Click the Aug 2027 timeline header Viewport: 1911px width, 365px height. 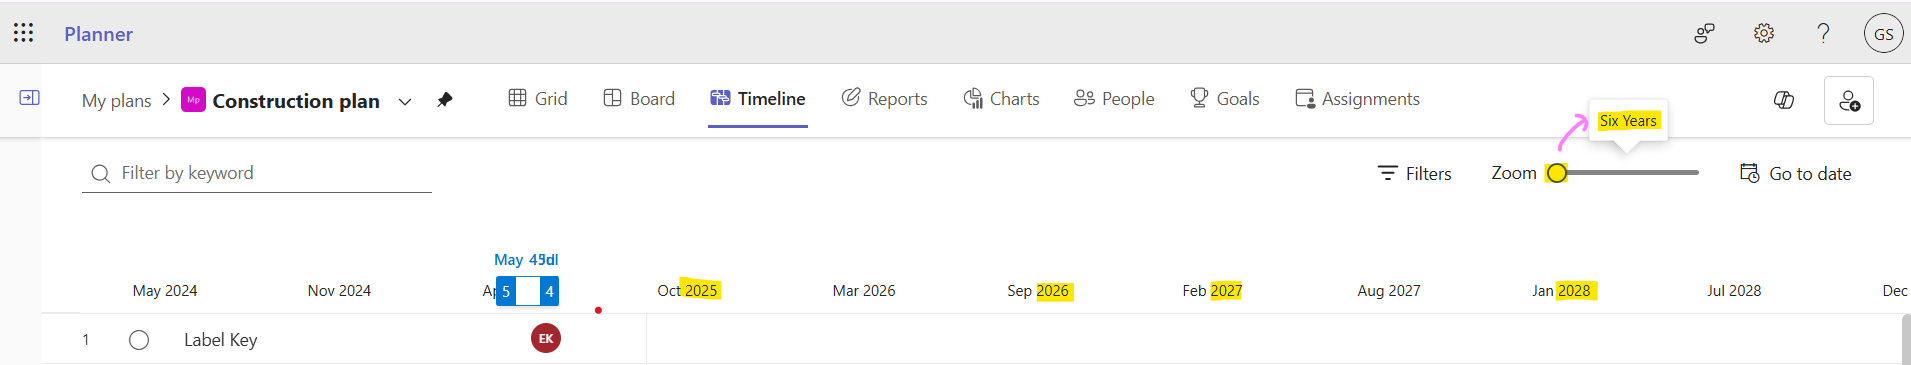1389,291
